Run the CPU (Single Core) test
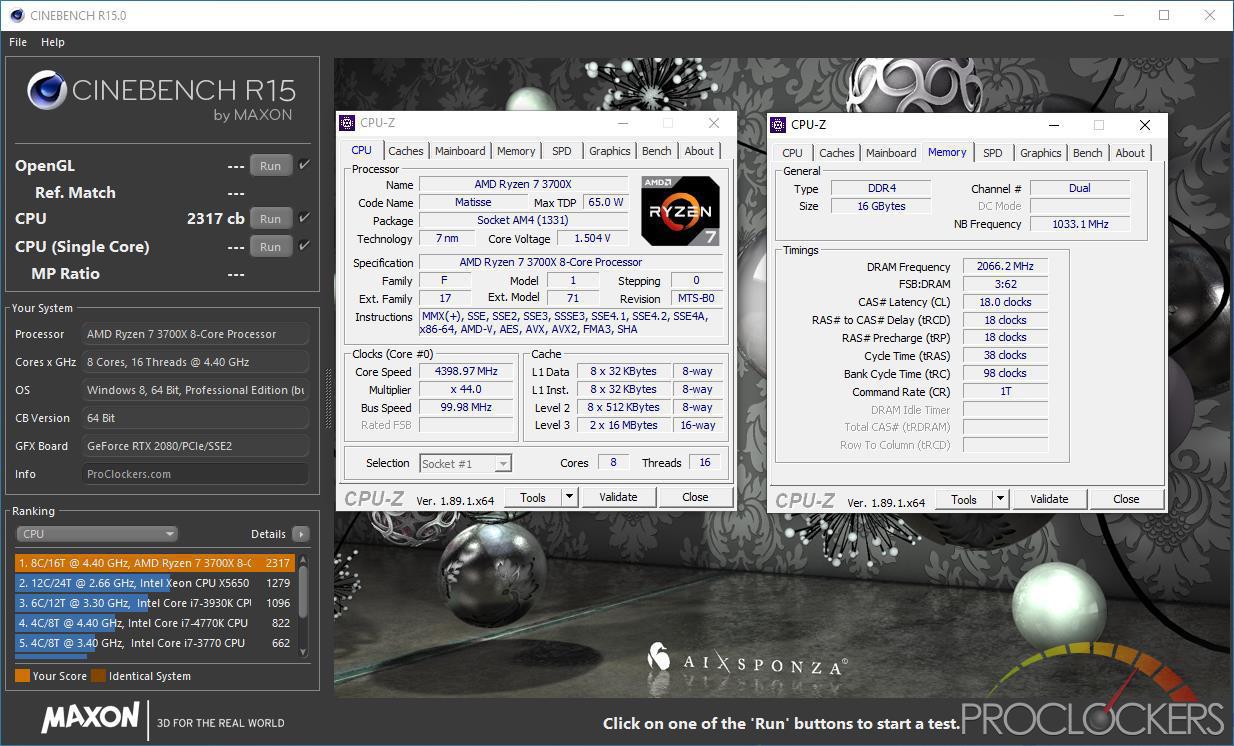 coord(271,246)
